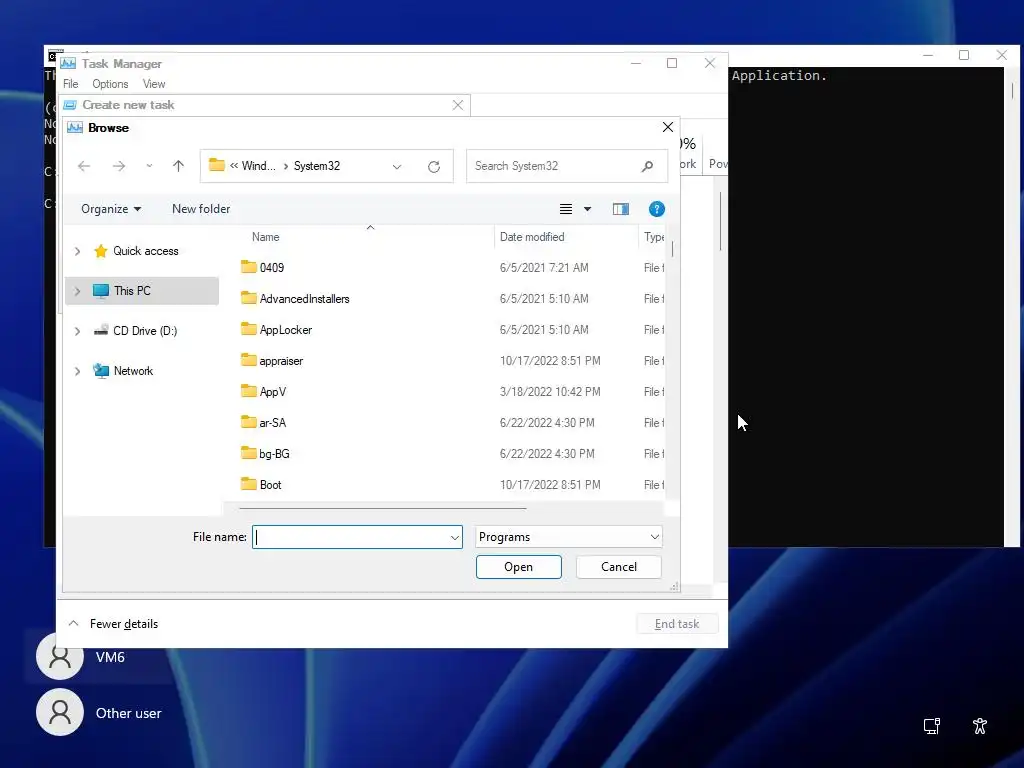Open Task Manager File menu
Image resolution: width=1024 pixels, height=768 pixels.
(x=71, y=84)
